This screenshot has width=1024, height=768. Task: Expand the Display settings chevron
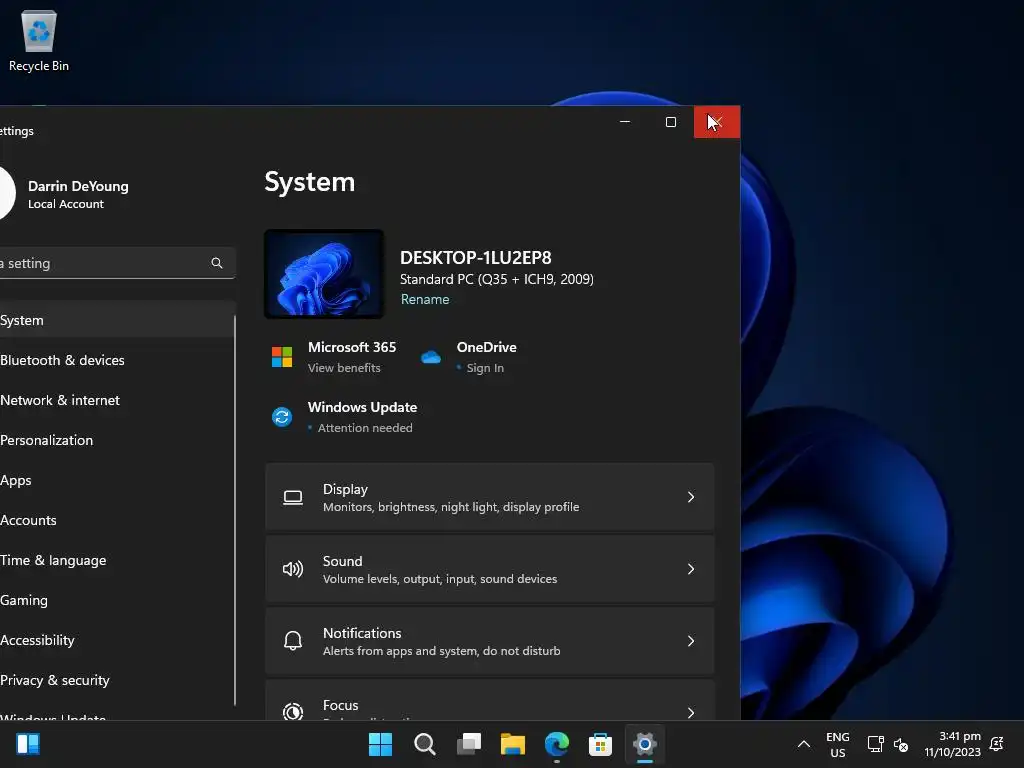pos(690,498)
